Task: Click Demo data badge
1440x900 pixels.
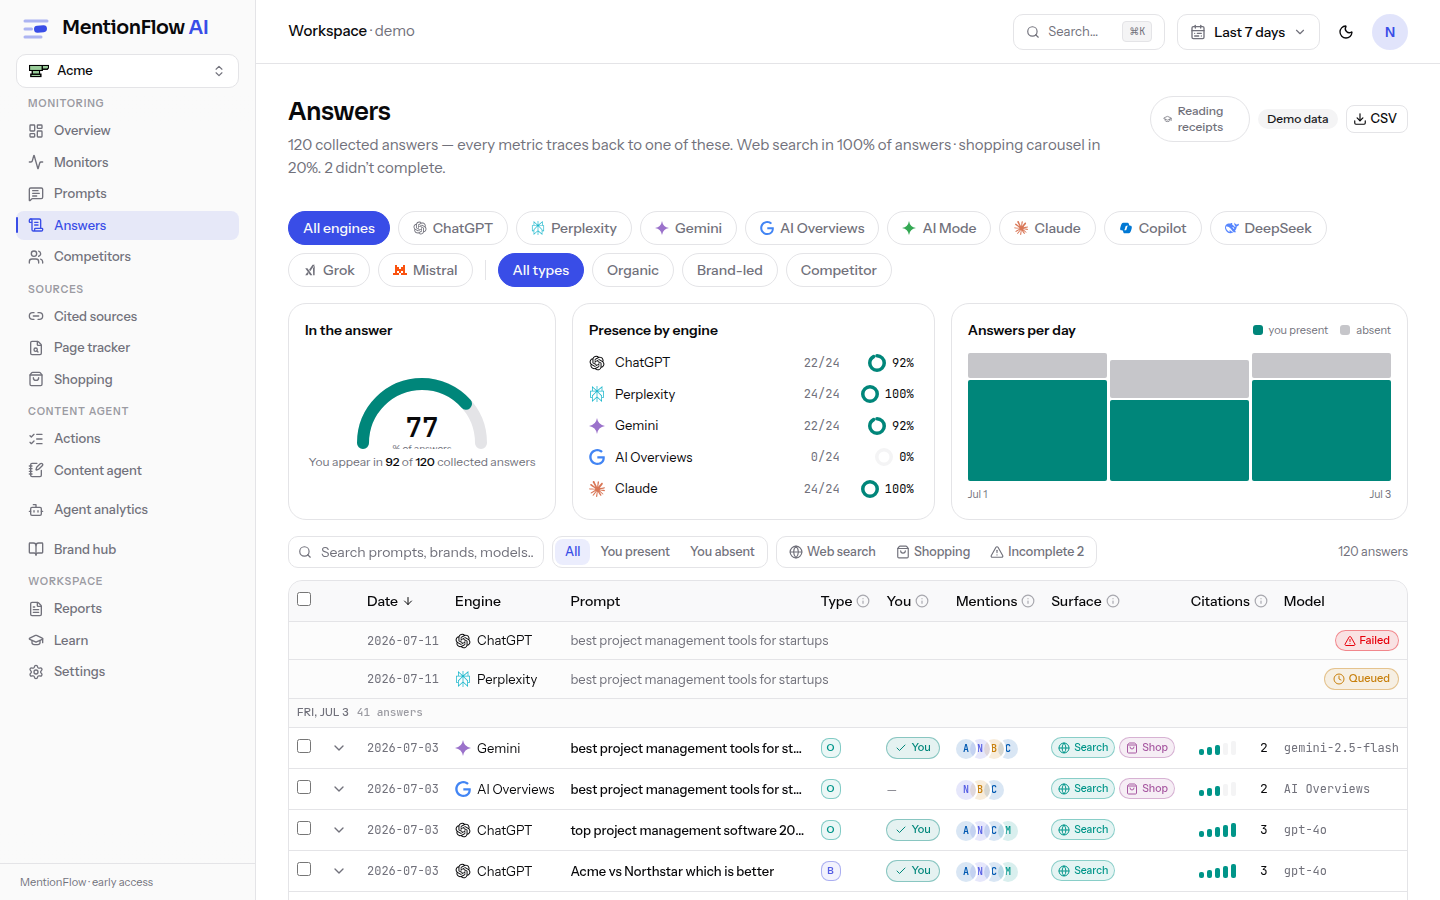Action: point(1297,119)
